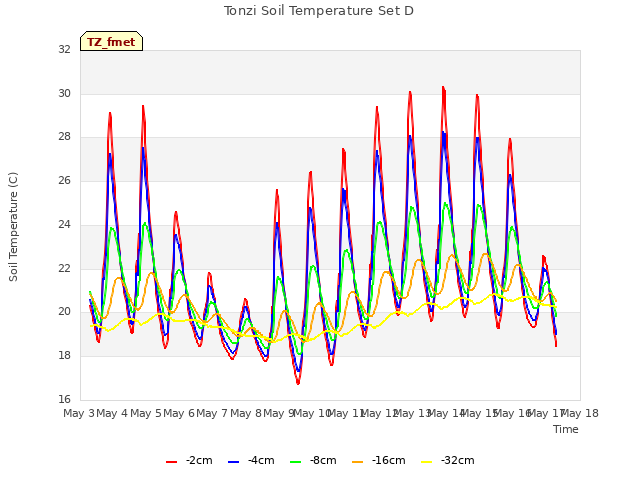Click the 28 y-axis tick label
The width and height of the screenshot is (640, 480).
click(64, 137)
